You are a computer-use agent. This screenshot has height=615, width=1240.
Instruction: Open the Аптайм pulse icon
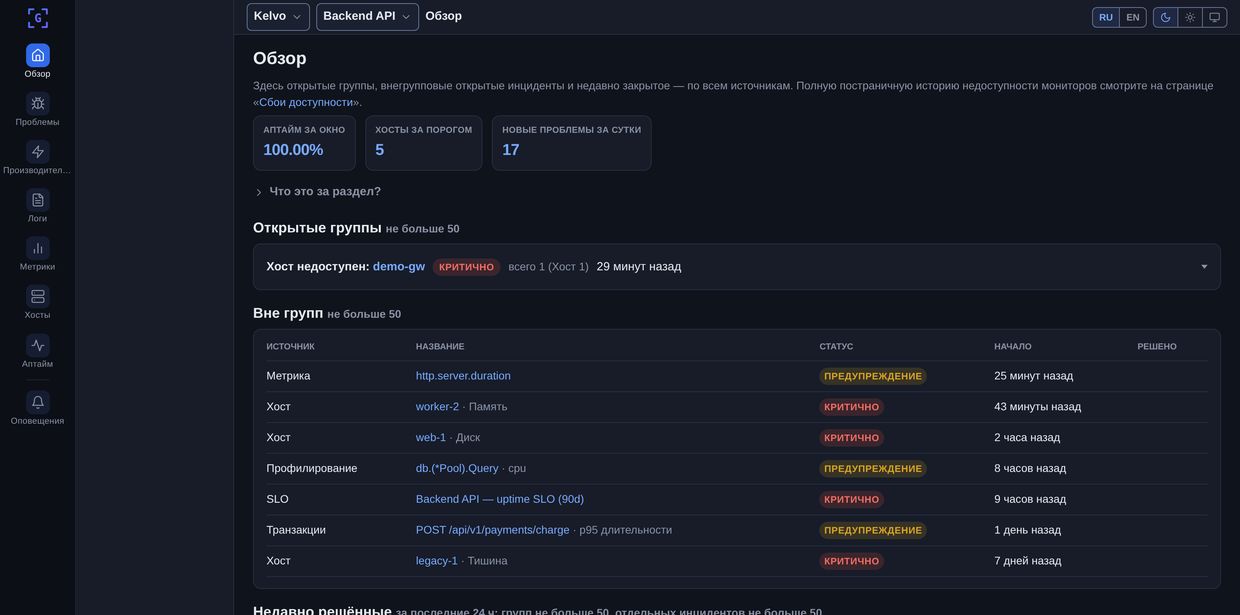[38, 345]
